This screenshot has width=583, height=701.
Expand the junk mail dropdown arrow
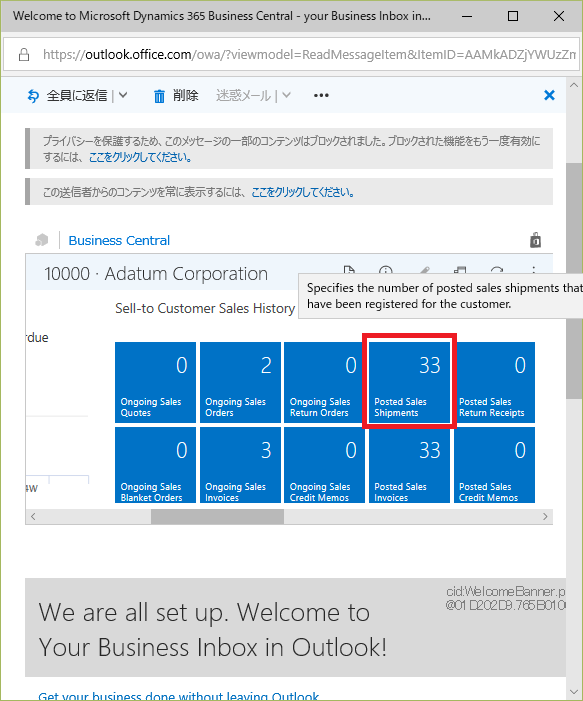click(x=287, y=95)
